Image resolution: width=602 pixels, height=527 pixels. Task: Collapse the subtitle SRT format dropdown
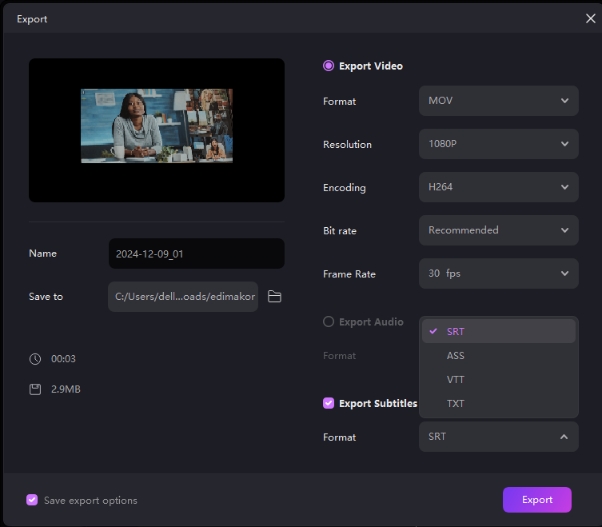[x=498, y=437]
